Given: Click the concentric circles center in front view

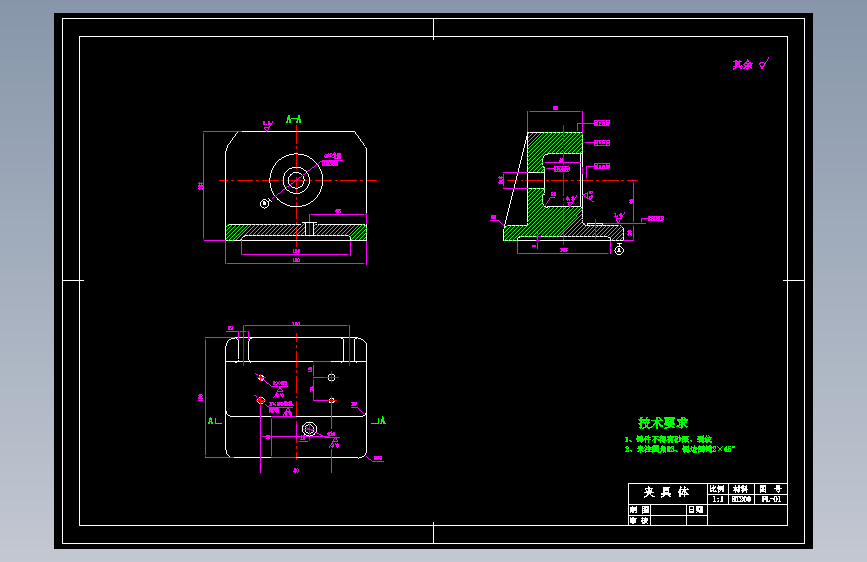Looking at the screenshot, I should 296,180.
